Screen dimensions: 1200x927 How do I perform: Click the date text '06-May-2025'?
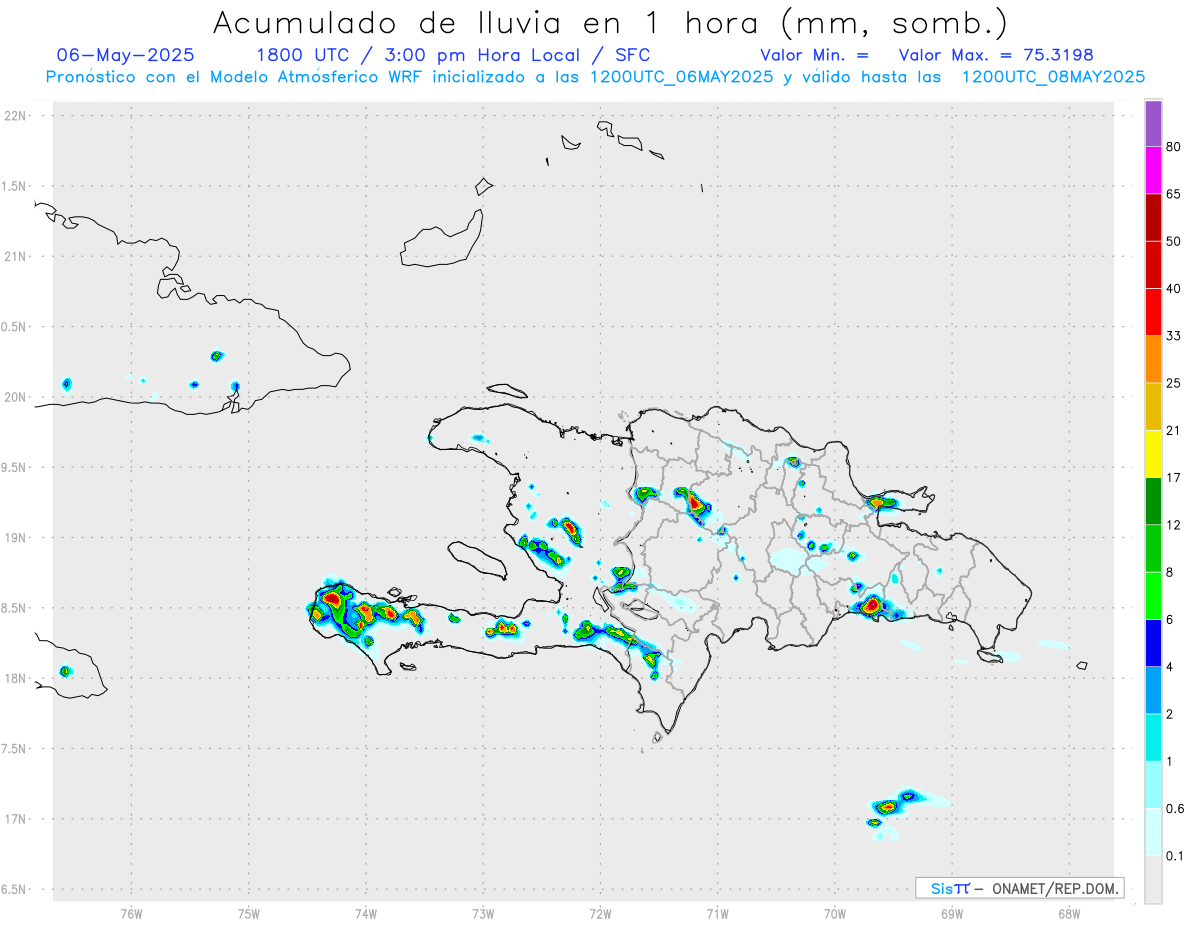point(126,55)
